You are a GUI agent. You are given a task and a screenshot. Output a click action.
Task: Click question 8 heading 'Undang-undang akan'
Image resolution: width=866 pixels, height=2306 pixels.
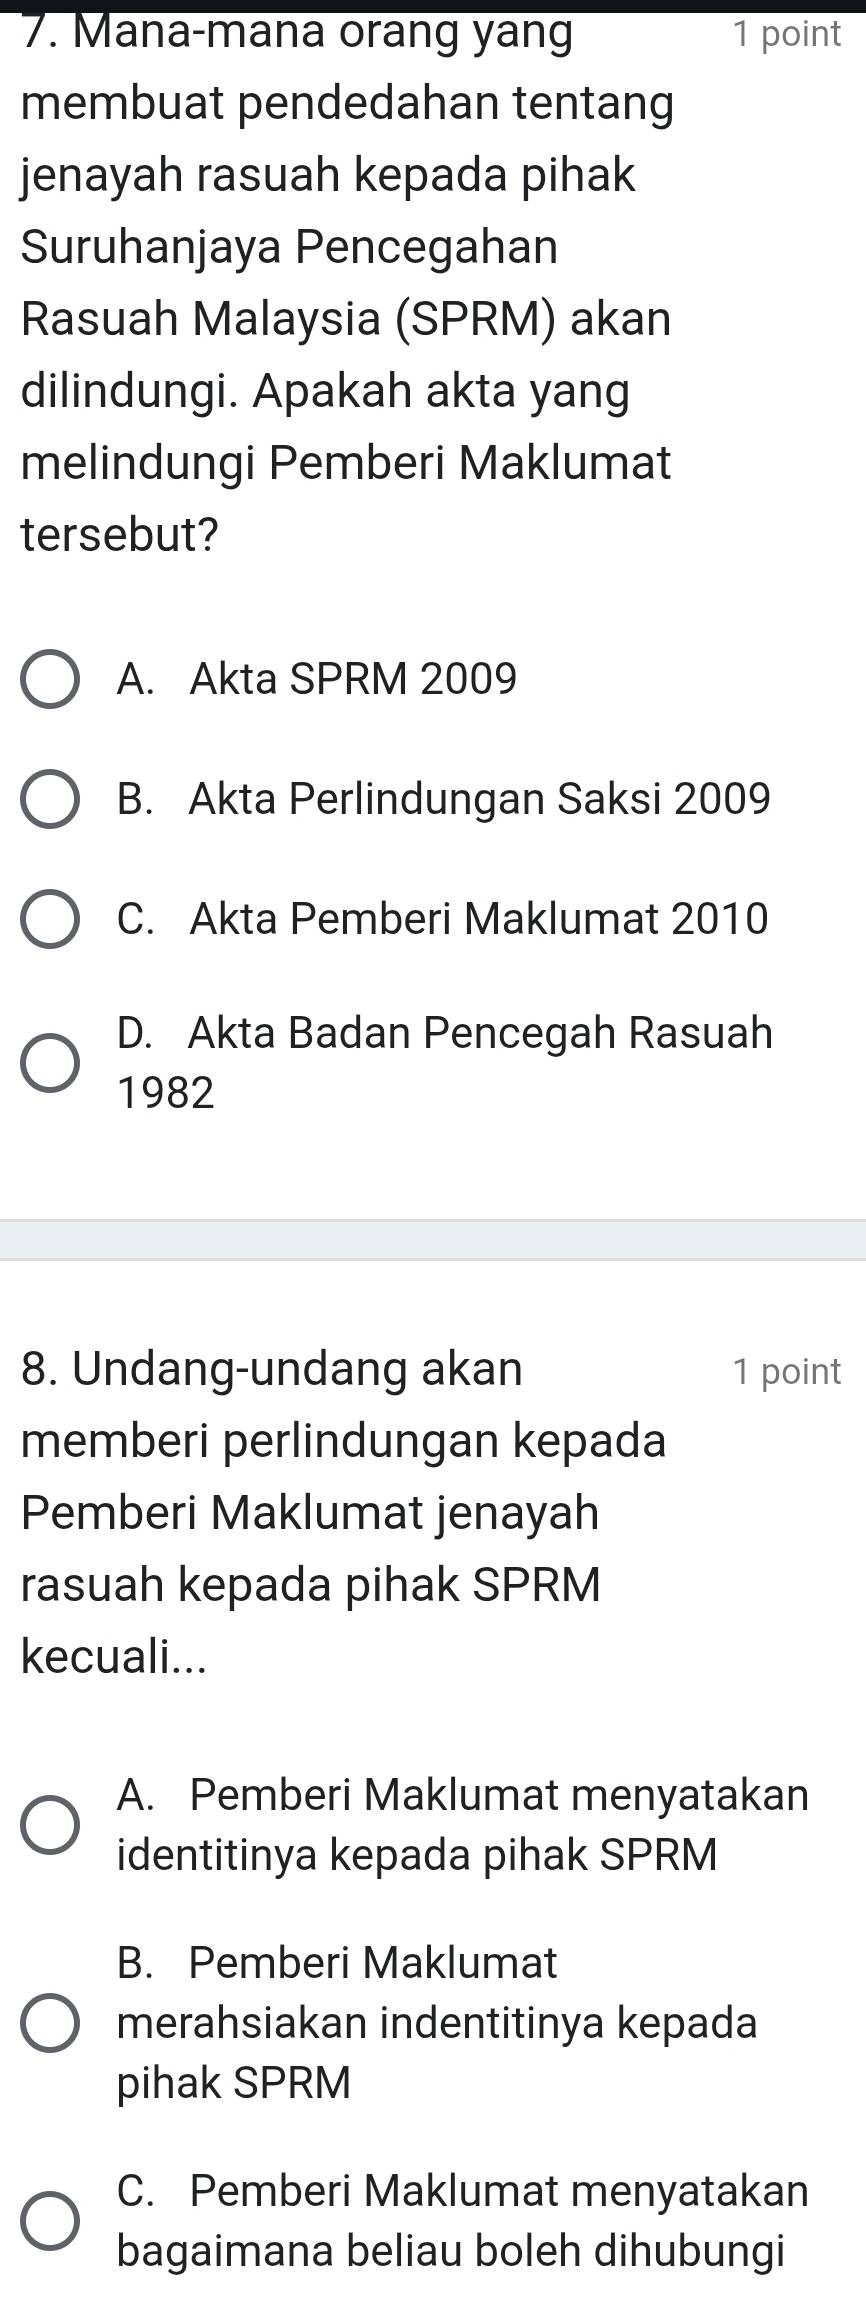coord(272,1369)
